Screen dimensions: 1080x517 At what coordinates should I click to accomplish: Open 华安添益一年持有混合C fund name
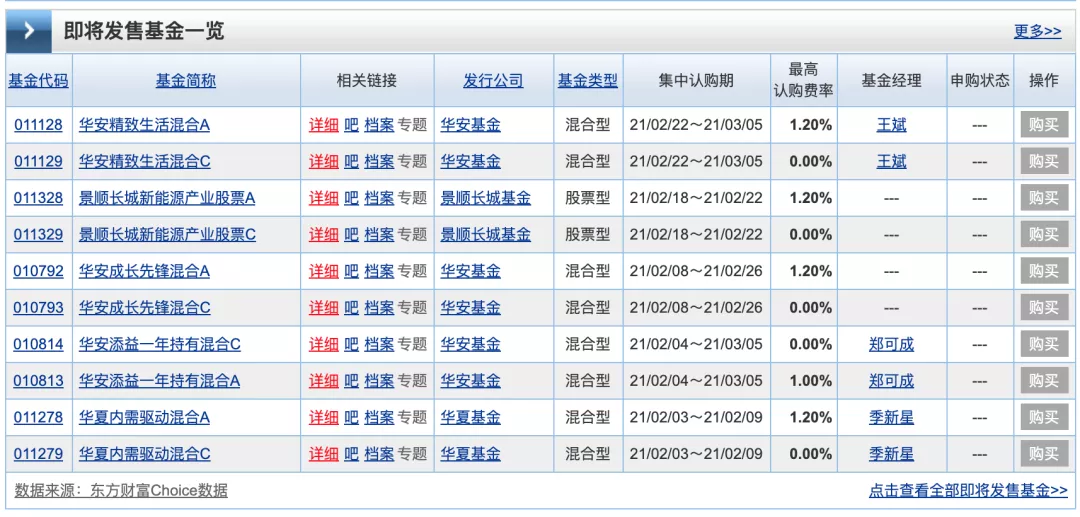click(x=160, y=344)
